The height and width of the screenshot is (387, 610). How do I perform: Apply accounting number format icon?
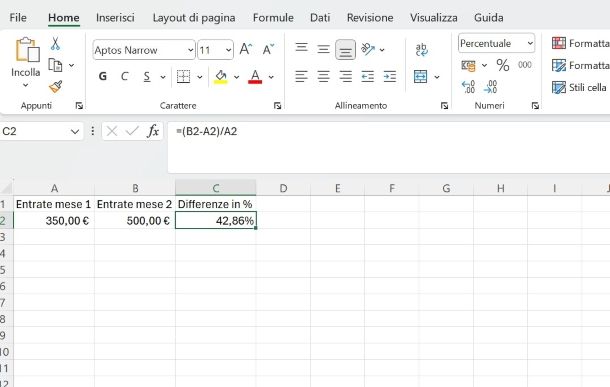(468, 66)
